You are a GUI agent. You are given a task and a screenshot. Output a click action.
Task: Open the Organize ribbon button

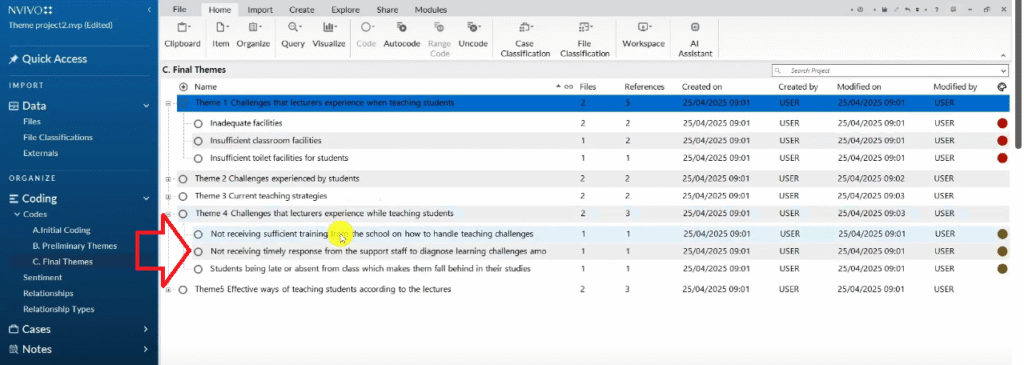pos(253,35)
